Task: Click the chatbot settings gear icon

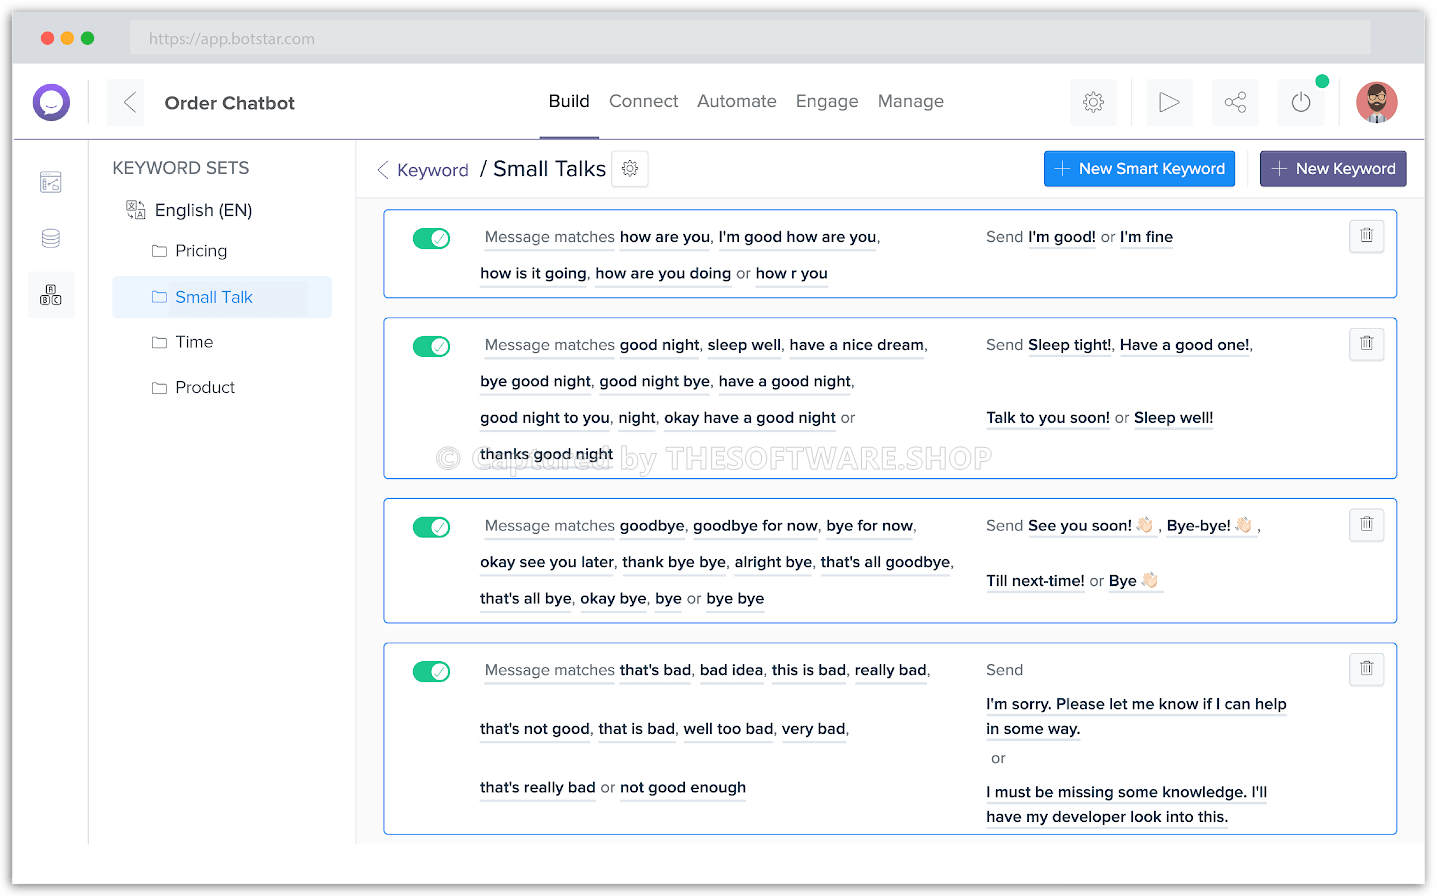Action: click(1093, 102)
